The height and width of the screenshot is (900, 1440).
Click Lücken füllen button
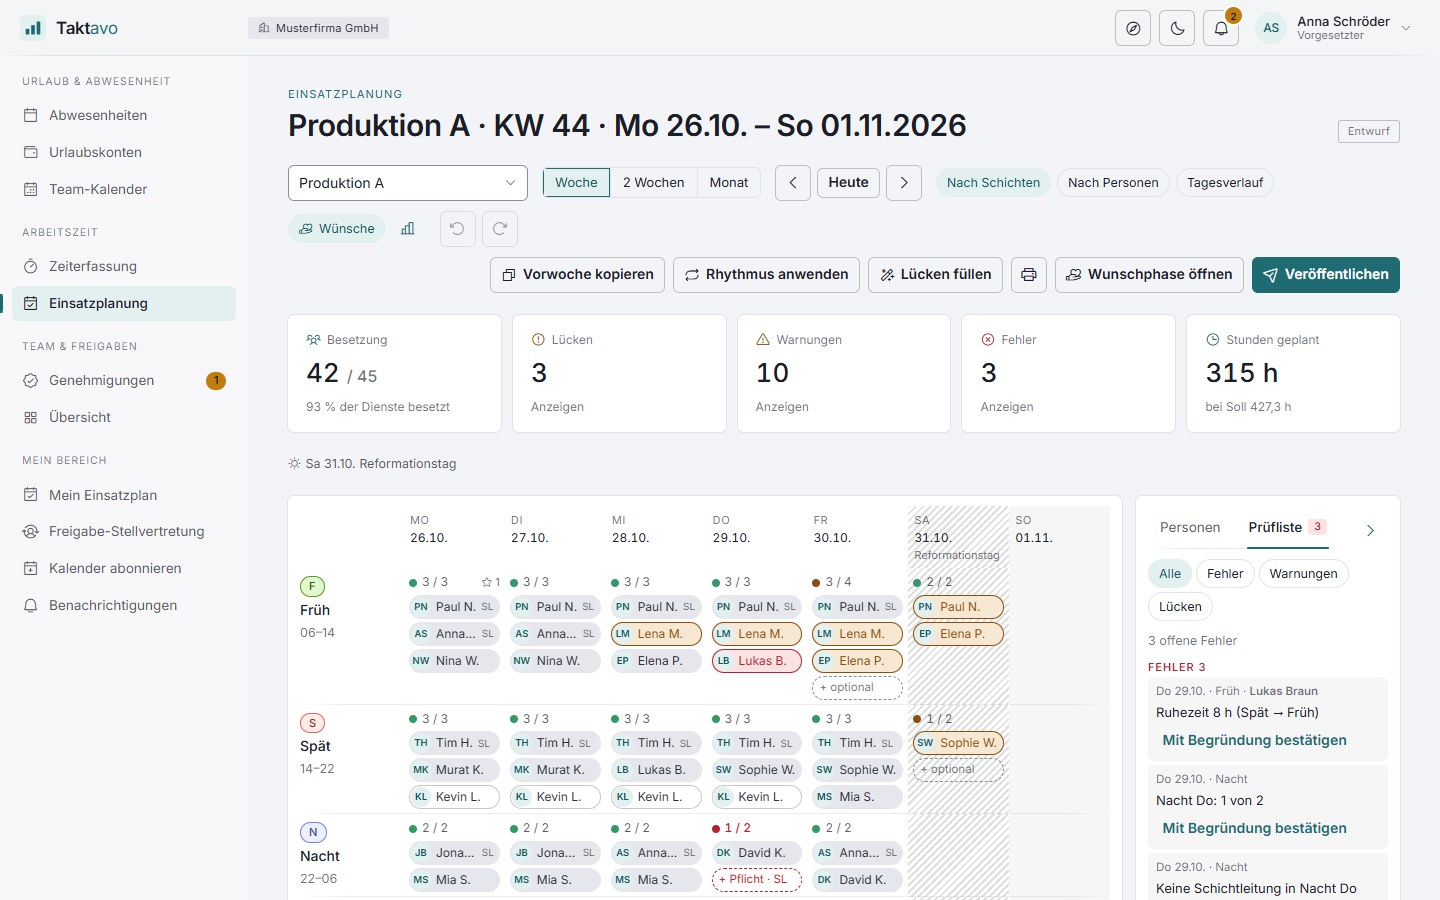[935, 275]
